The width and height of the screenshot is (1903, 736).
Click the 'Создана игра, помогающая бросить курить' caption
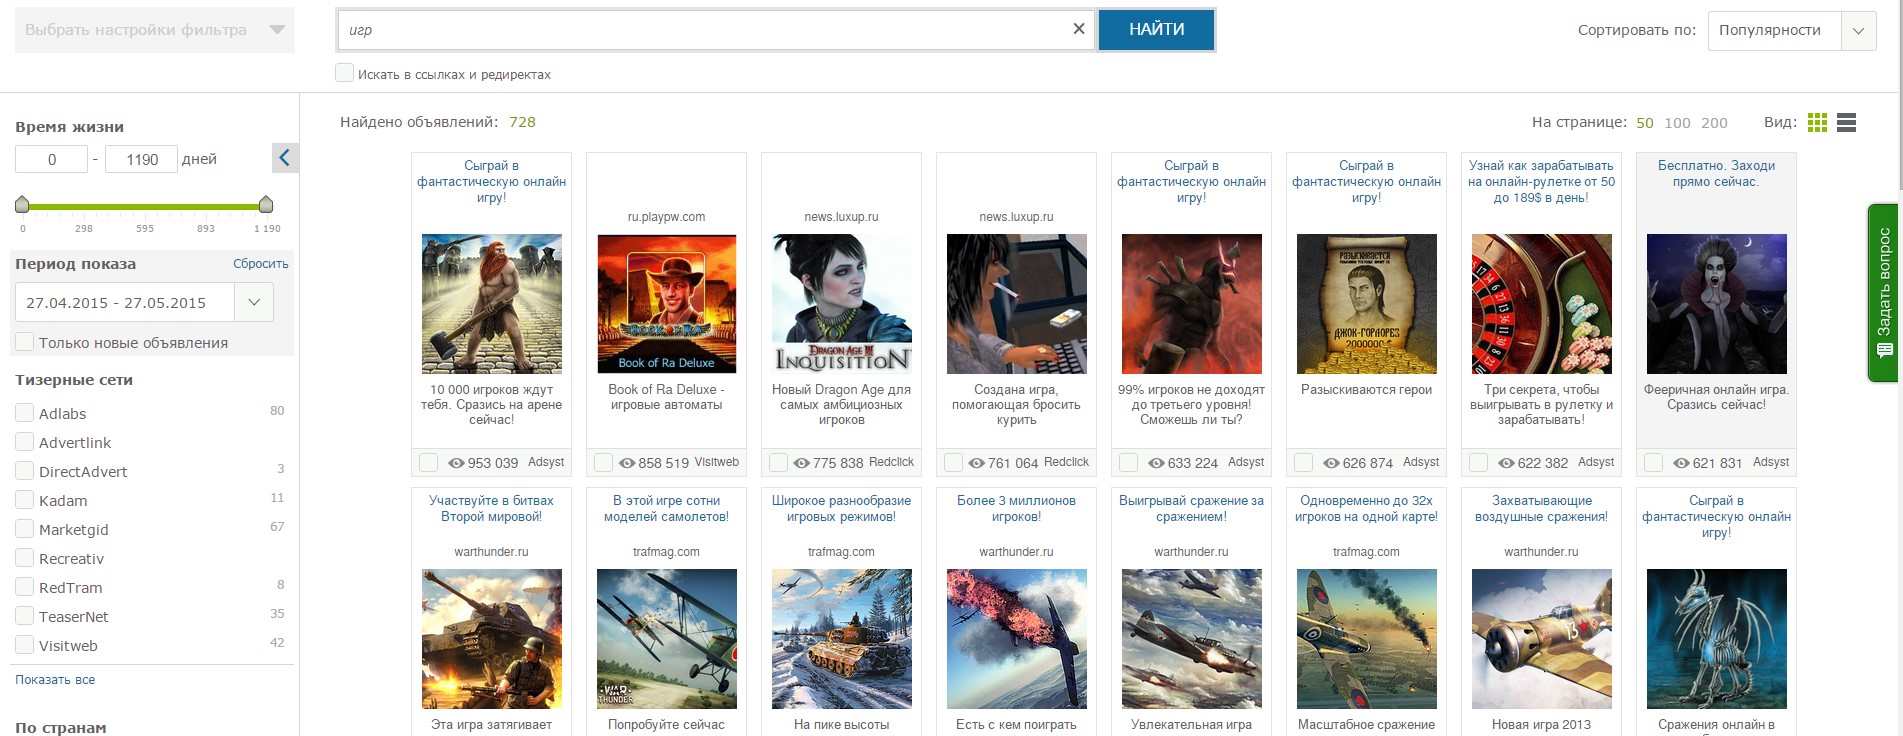[1016, 405]
